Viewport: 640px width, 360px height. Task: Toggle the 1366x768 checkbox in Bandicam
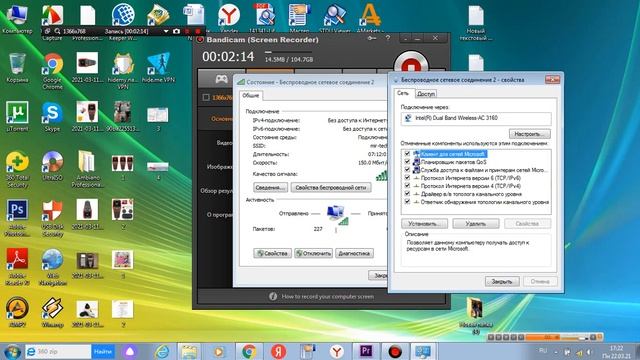pyautogui.click(x=206, y=97)
